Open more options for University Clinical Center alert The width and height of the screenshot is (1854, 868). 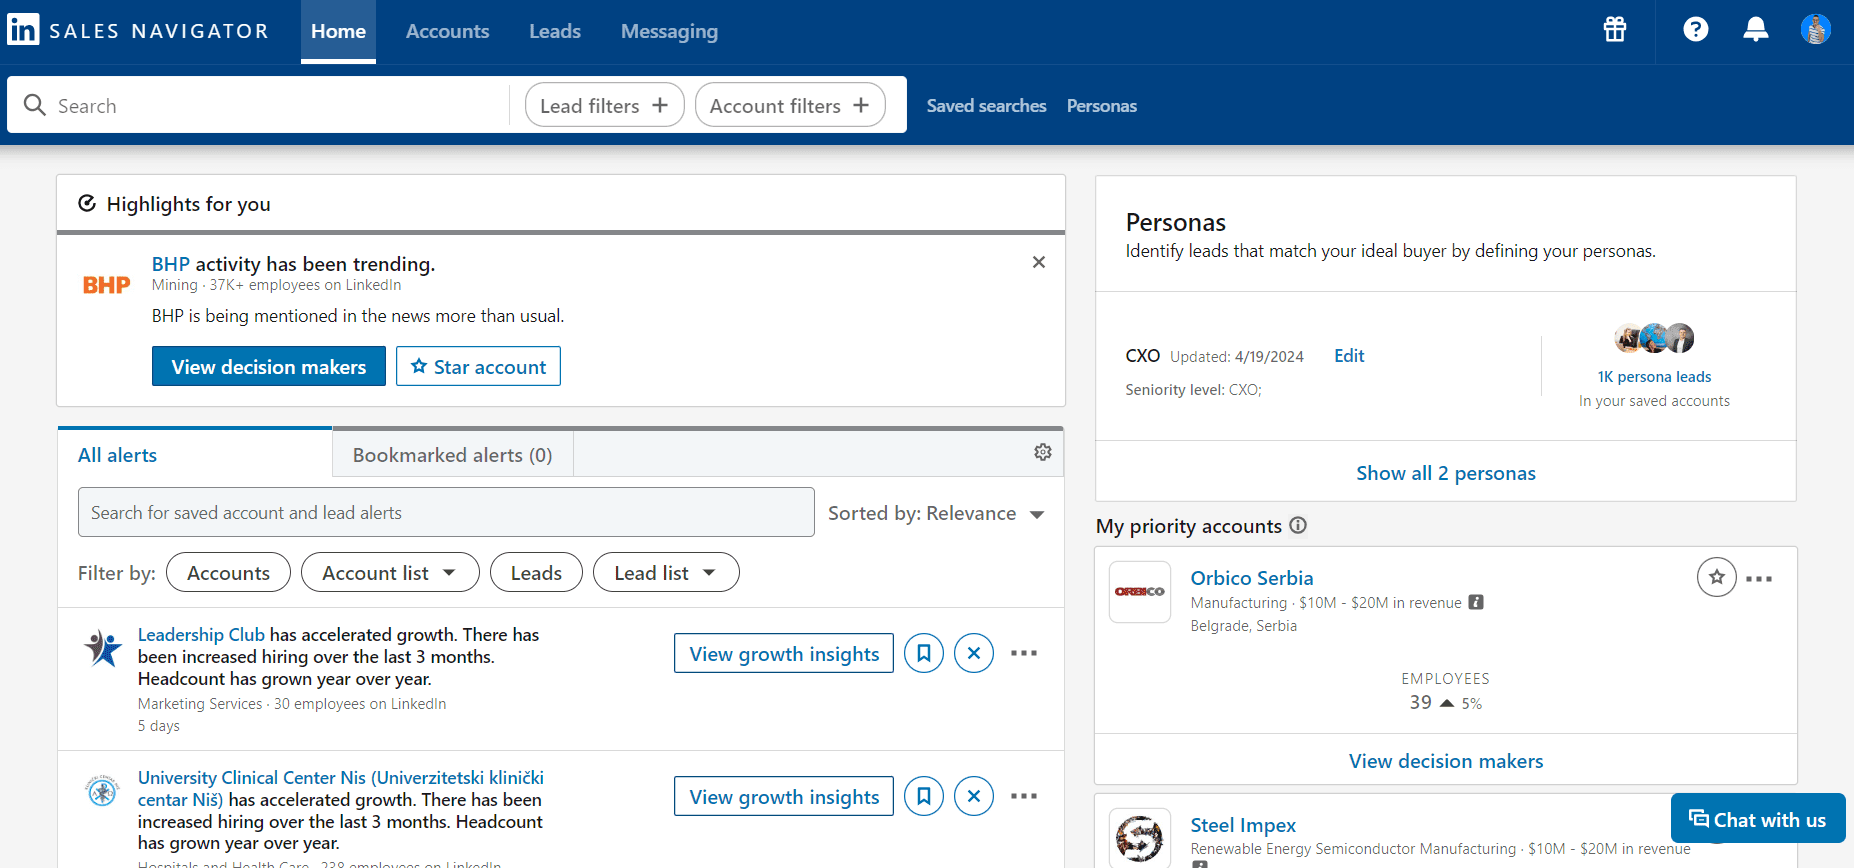tap(1024, 796)
